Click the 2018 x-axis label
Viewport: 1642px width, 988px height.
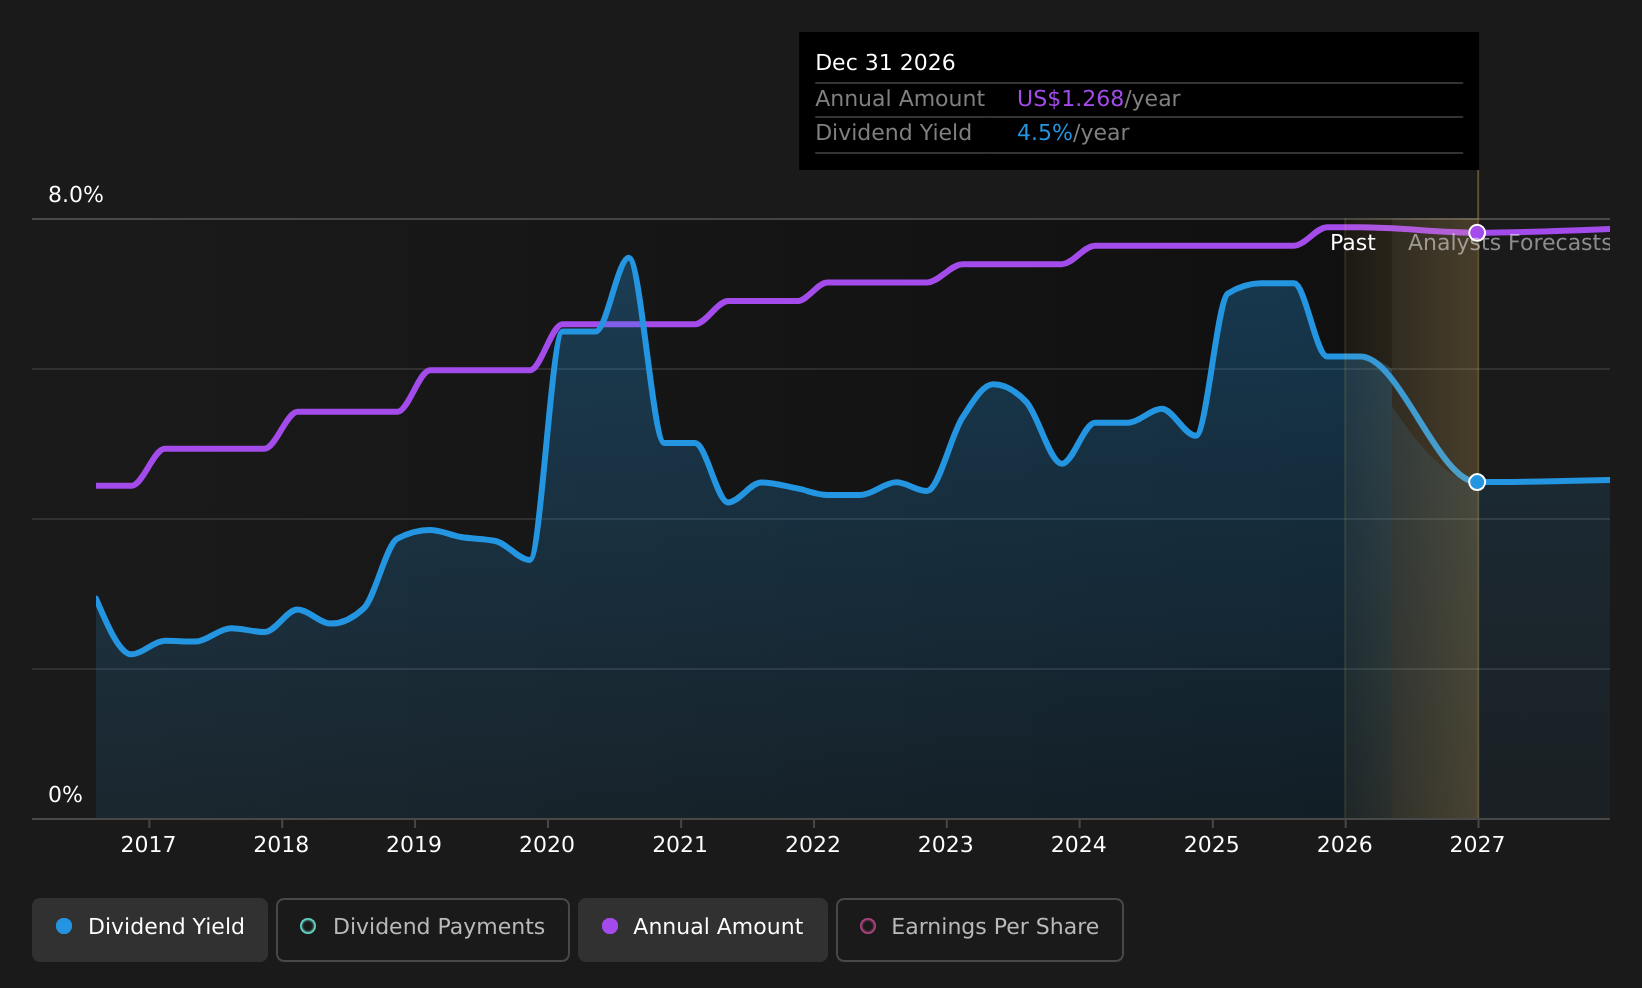[x=281, y=845]
